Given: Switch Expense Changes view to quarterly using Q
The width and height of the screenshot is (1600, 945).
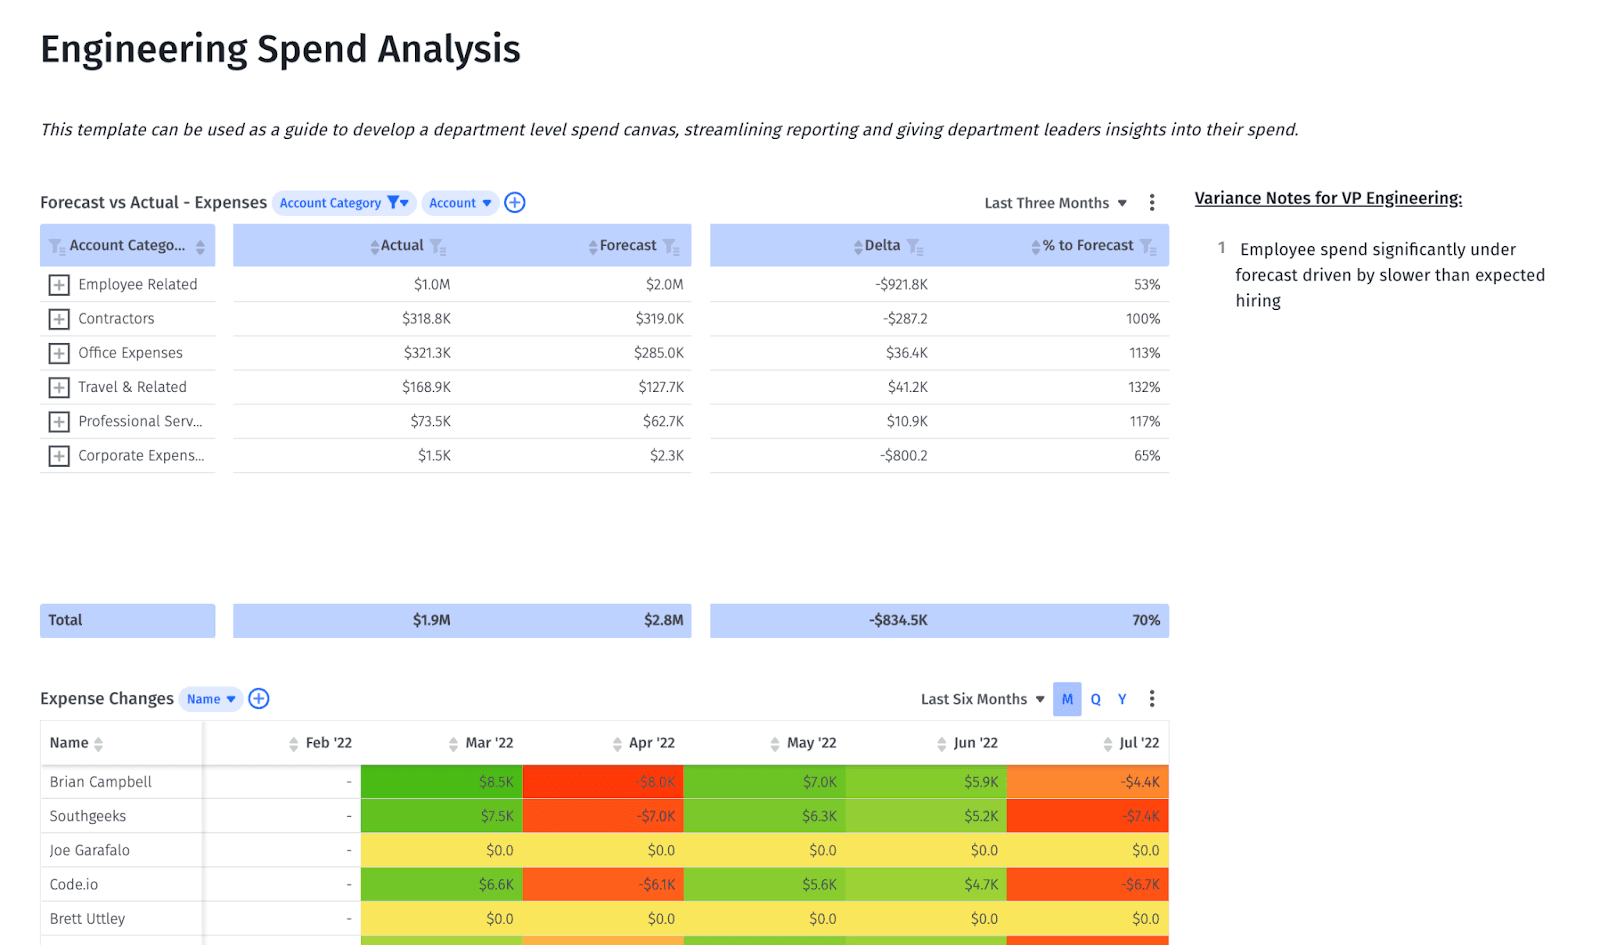Looking at the screenshot, I should [1094, 698].
